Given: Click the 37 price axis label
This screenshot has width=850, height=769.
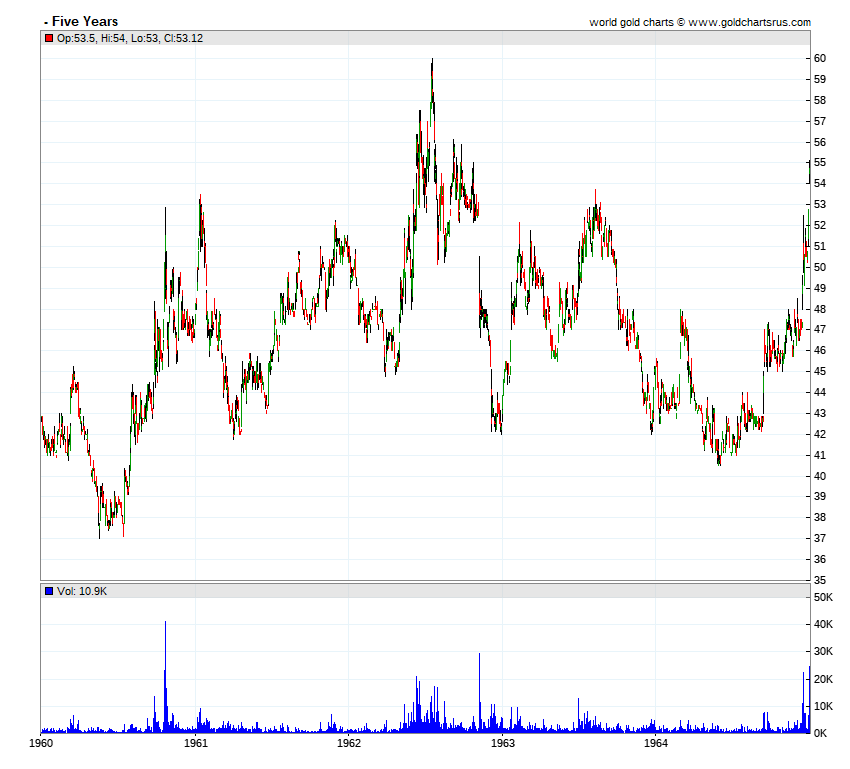Looking at the screenshot, I should 820,538.
